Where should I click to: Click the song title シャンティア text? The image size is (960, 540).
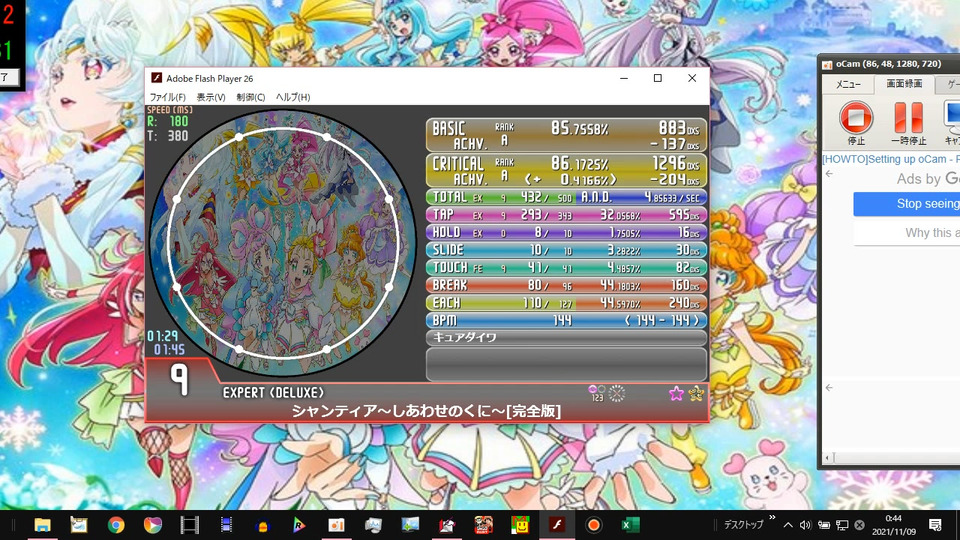pos(426,411)
